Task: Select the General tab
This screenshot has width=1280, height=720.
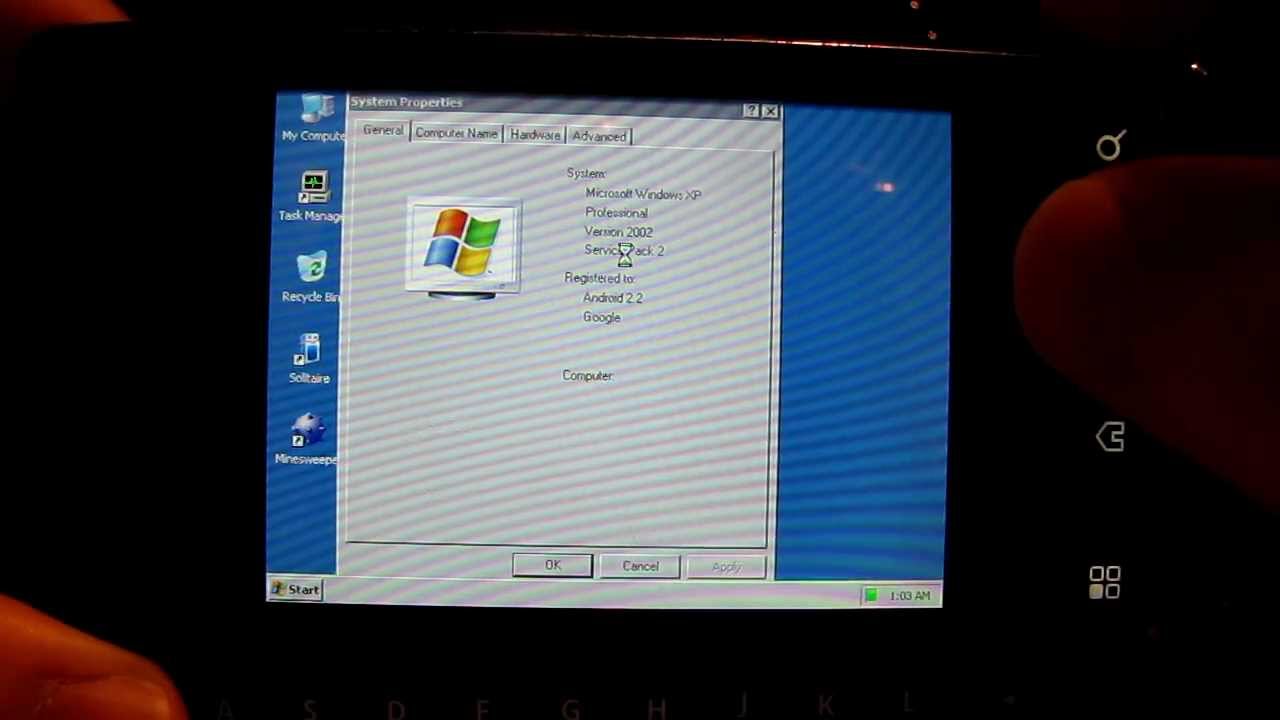Action: coord(383,131)
